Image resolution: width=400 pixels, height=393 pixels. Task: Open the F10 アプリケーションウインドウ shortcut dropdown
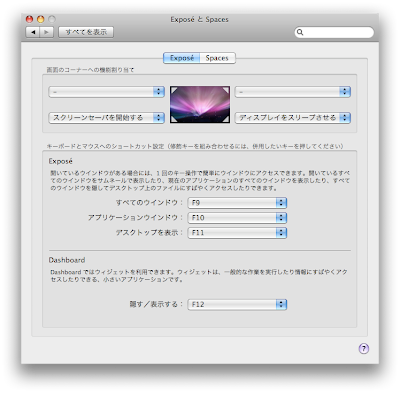pyautogui.click(x=237, y=218)
